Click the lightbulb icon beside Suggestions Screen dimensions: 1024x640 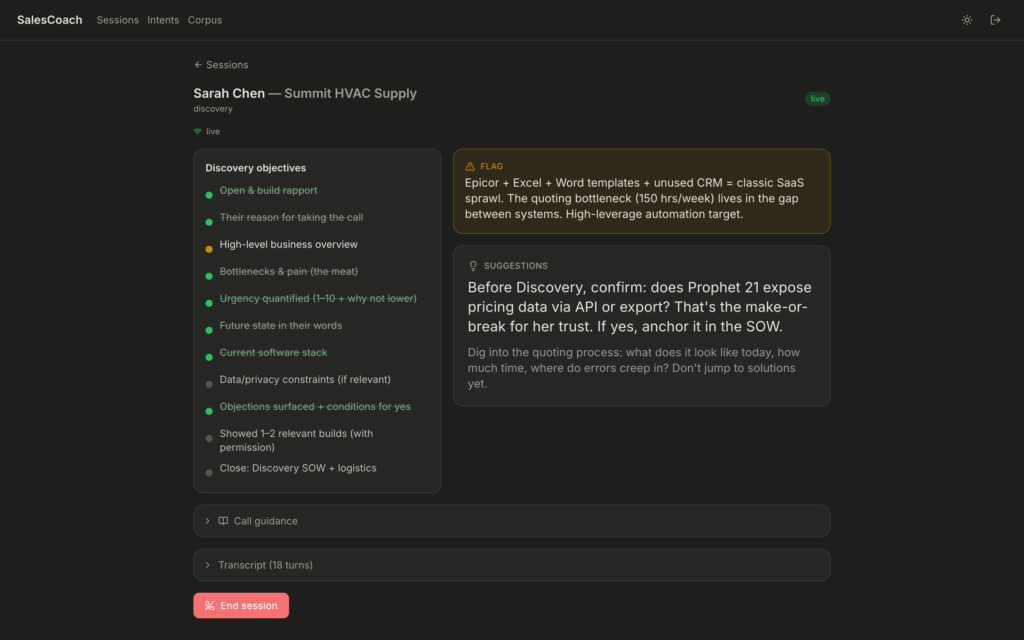pyautogui.click(x=473, y=266)
